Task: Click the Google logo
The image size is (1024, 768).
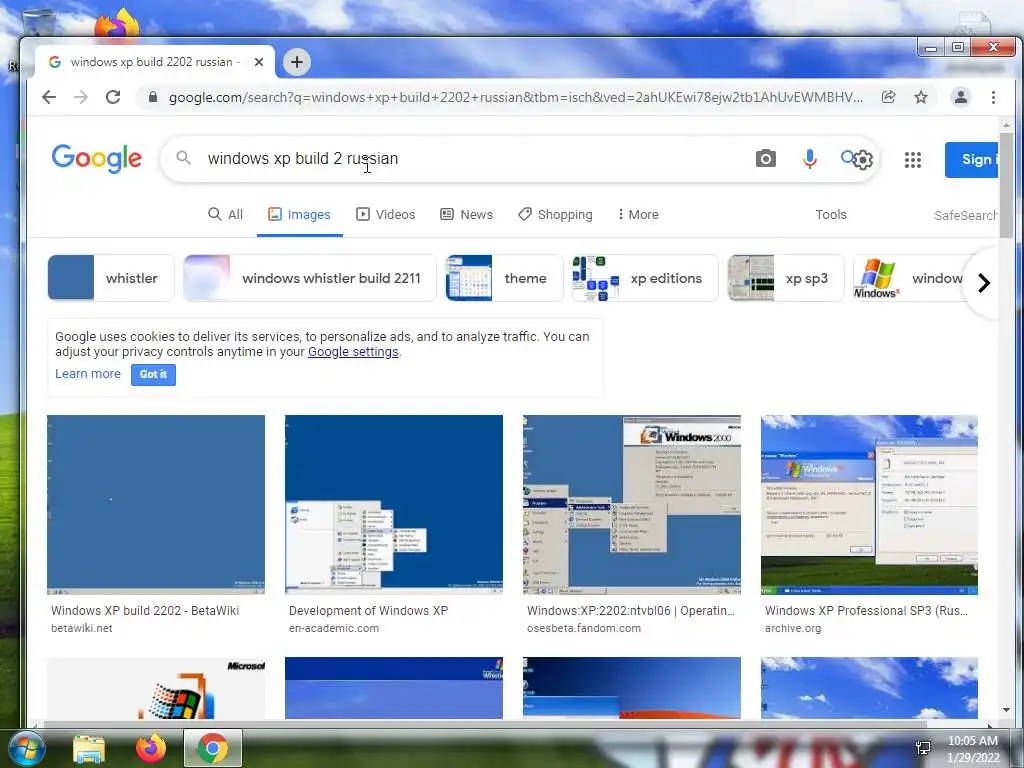Action: coord(97,159)
